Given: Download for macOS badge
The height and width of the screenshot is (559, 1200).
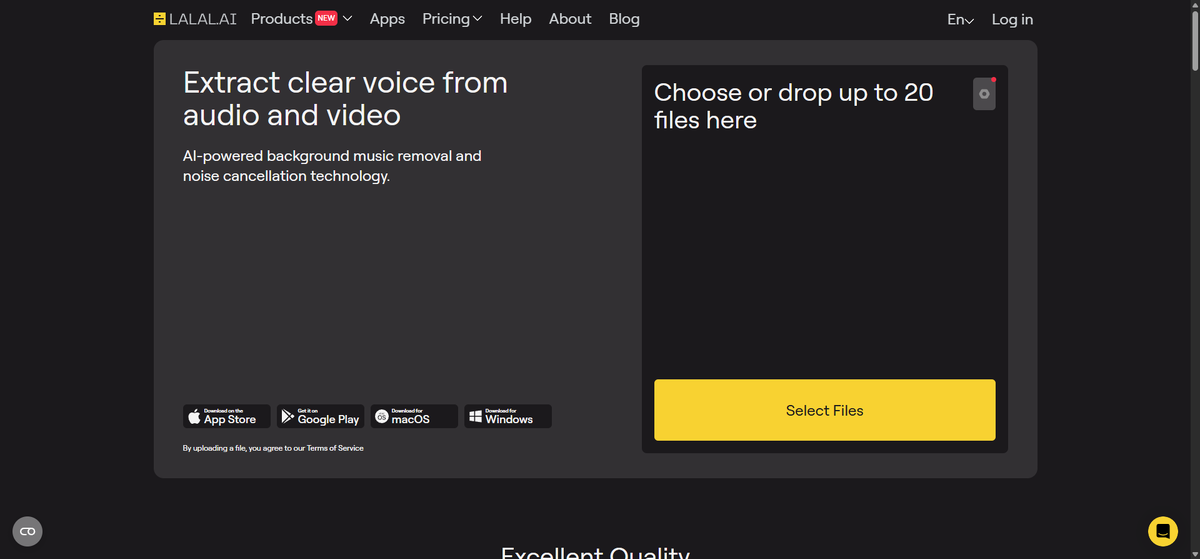Looking at the screenshot, I should click(414, 416).
